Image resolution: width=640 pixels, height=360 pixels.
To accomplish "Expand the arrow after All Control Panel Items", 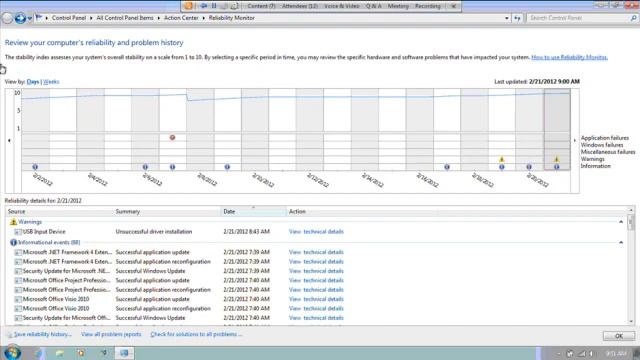I will pos(159,18).
